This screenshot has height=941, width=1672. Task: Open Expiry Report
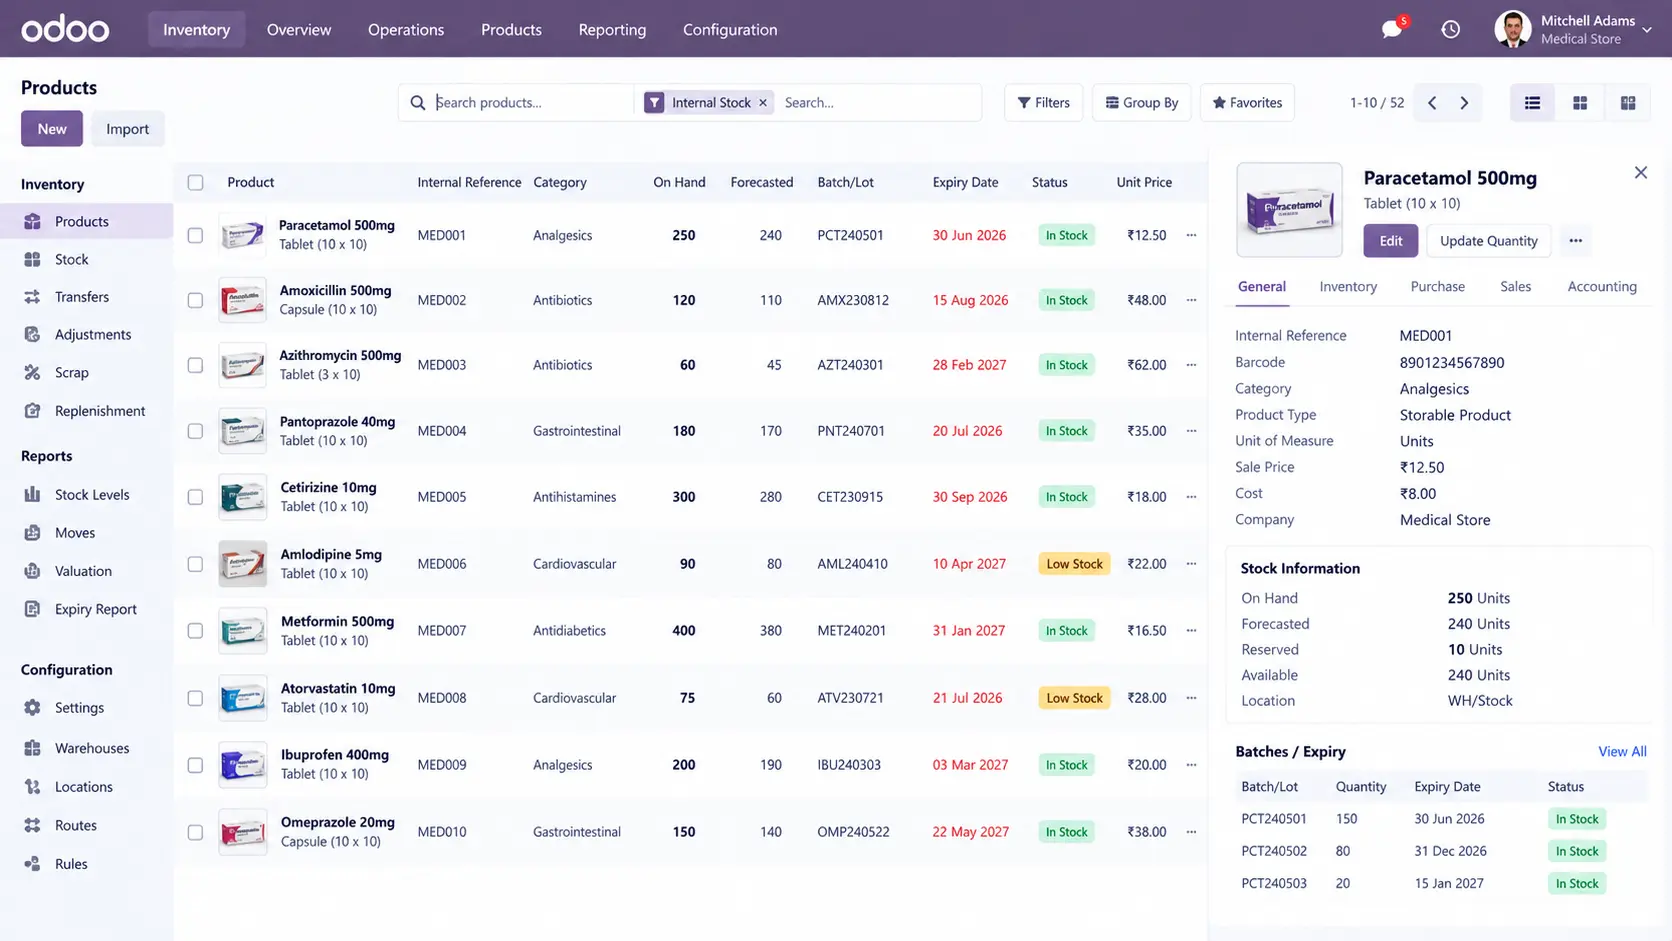click(86, 609)
